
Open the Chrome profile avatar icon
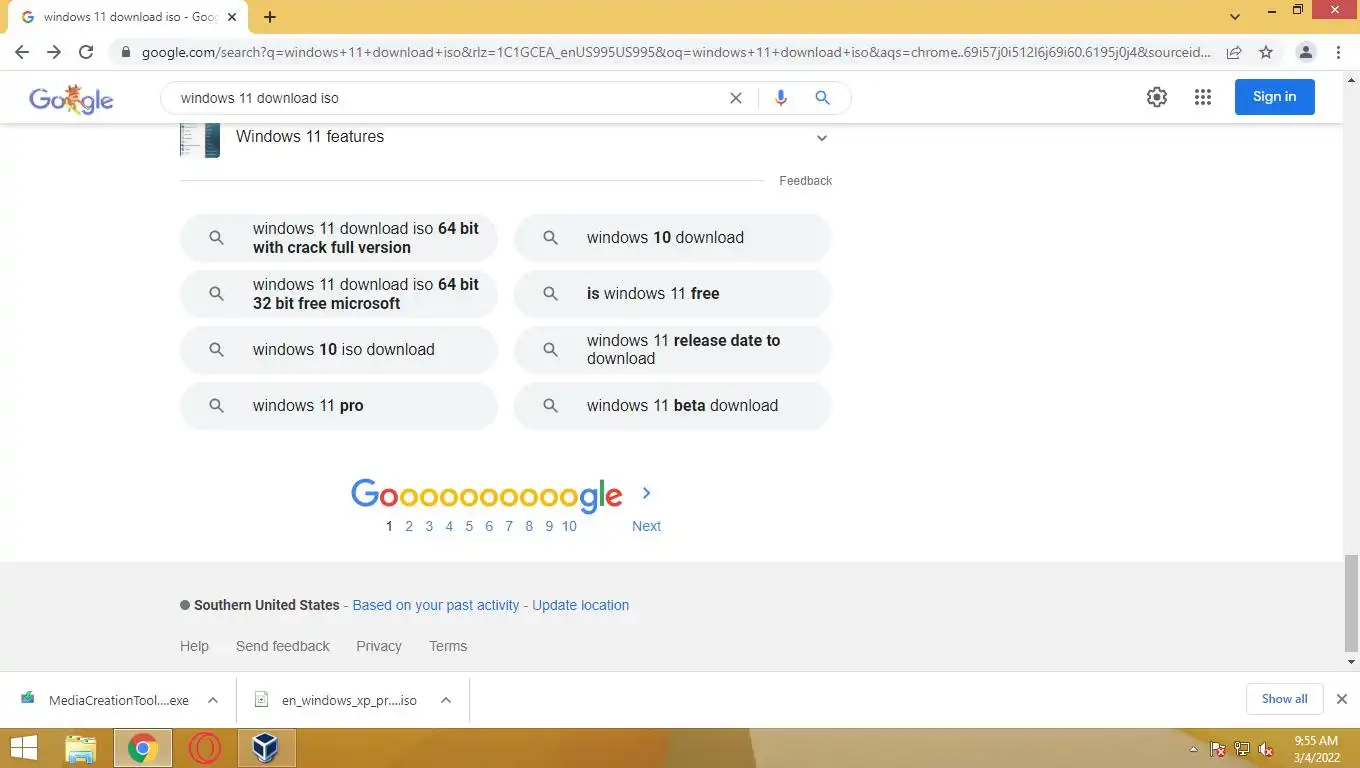tap(1306, 52)
